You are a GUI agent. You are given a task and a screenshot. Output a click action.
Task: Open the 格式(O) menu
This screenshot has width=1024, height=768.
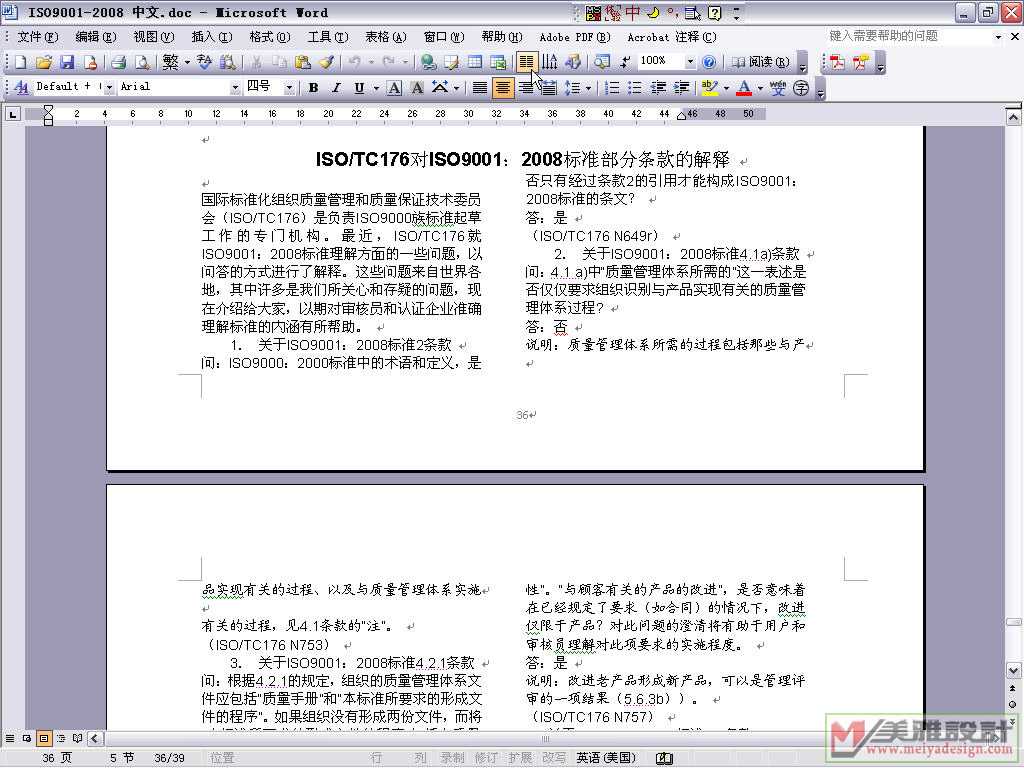(x=270, y=37)
